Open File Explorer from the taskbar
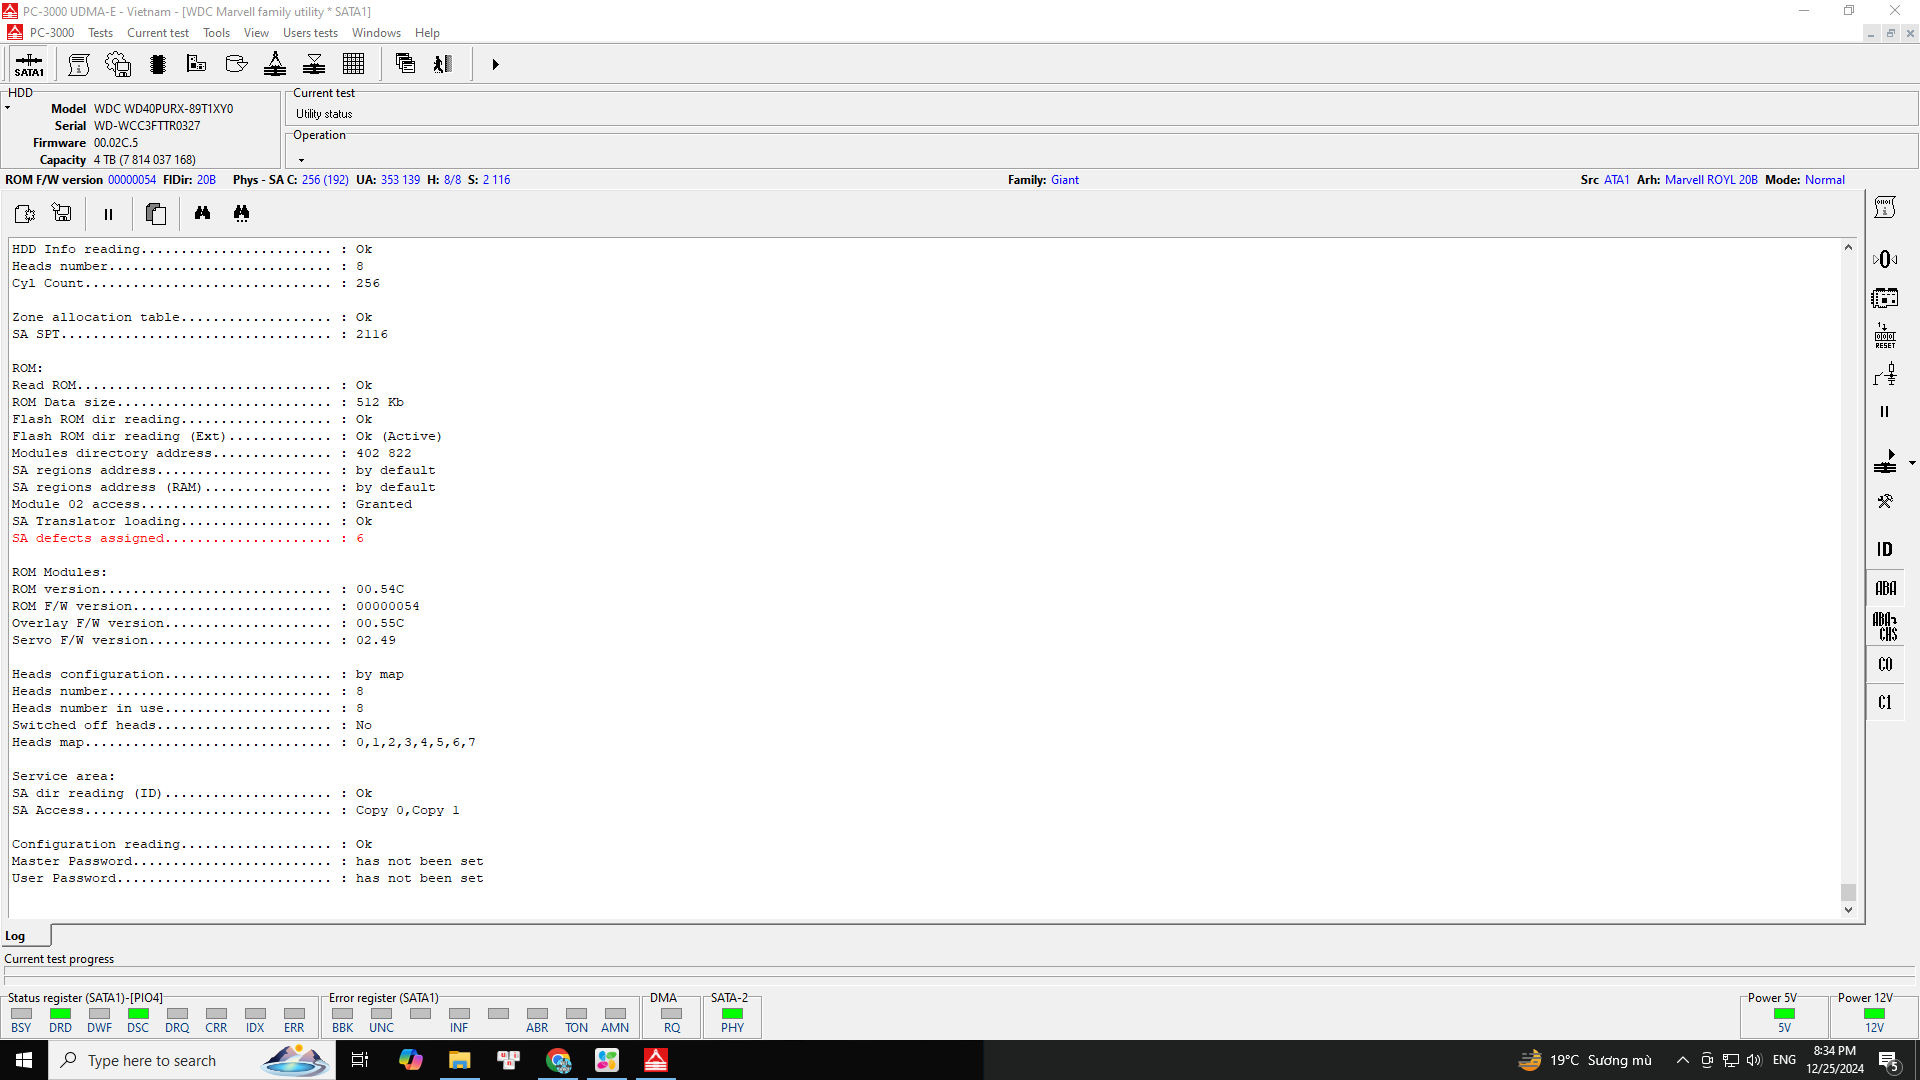This screenshot has width=1920, height=1080. pyautogui.click(x=459, y=1060)
